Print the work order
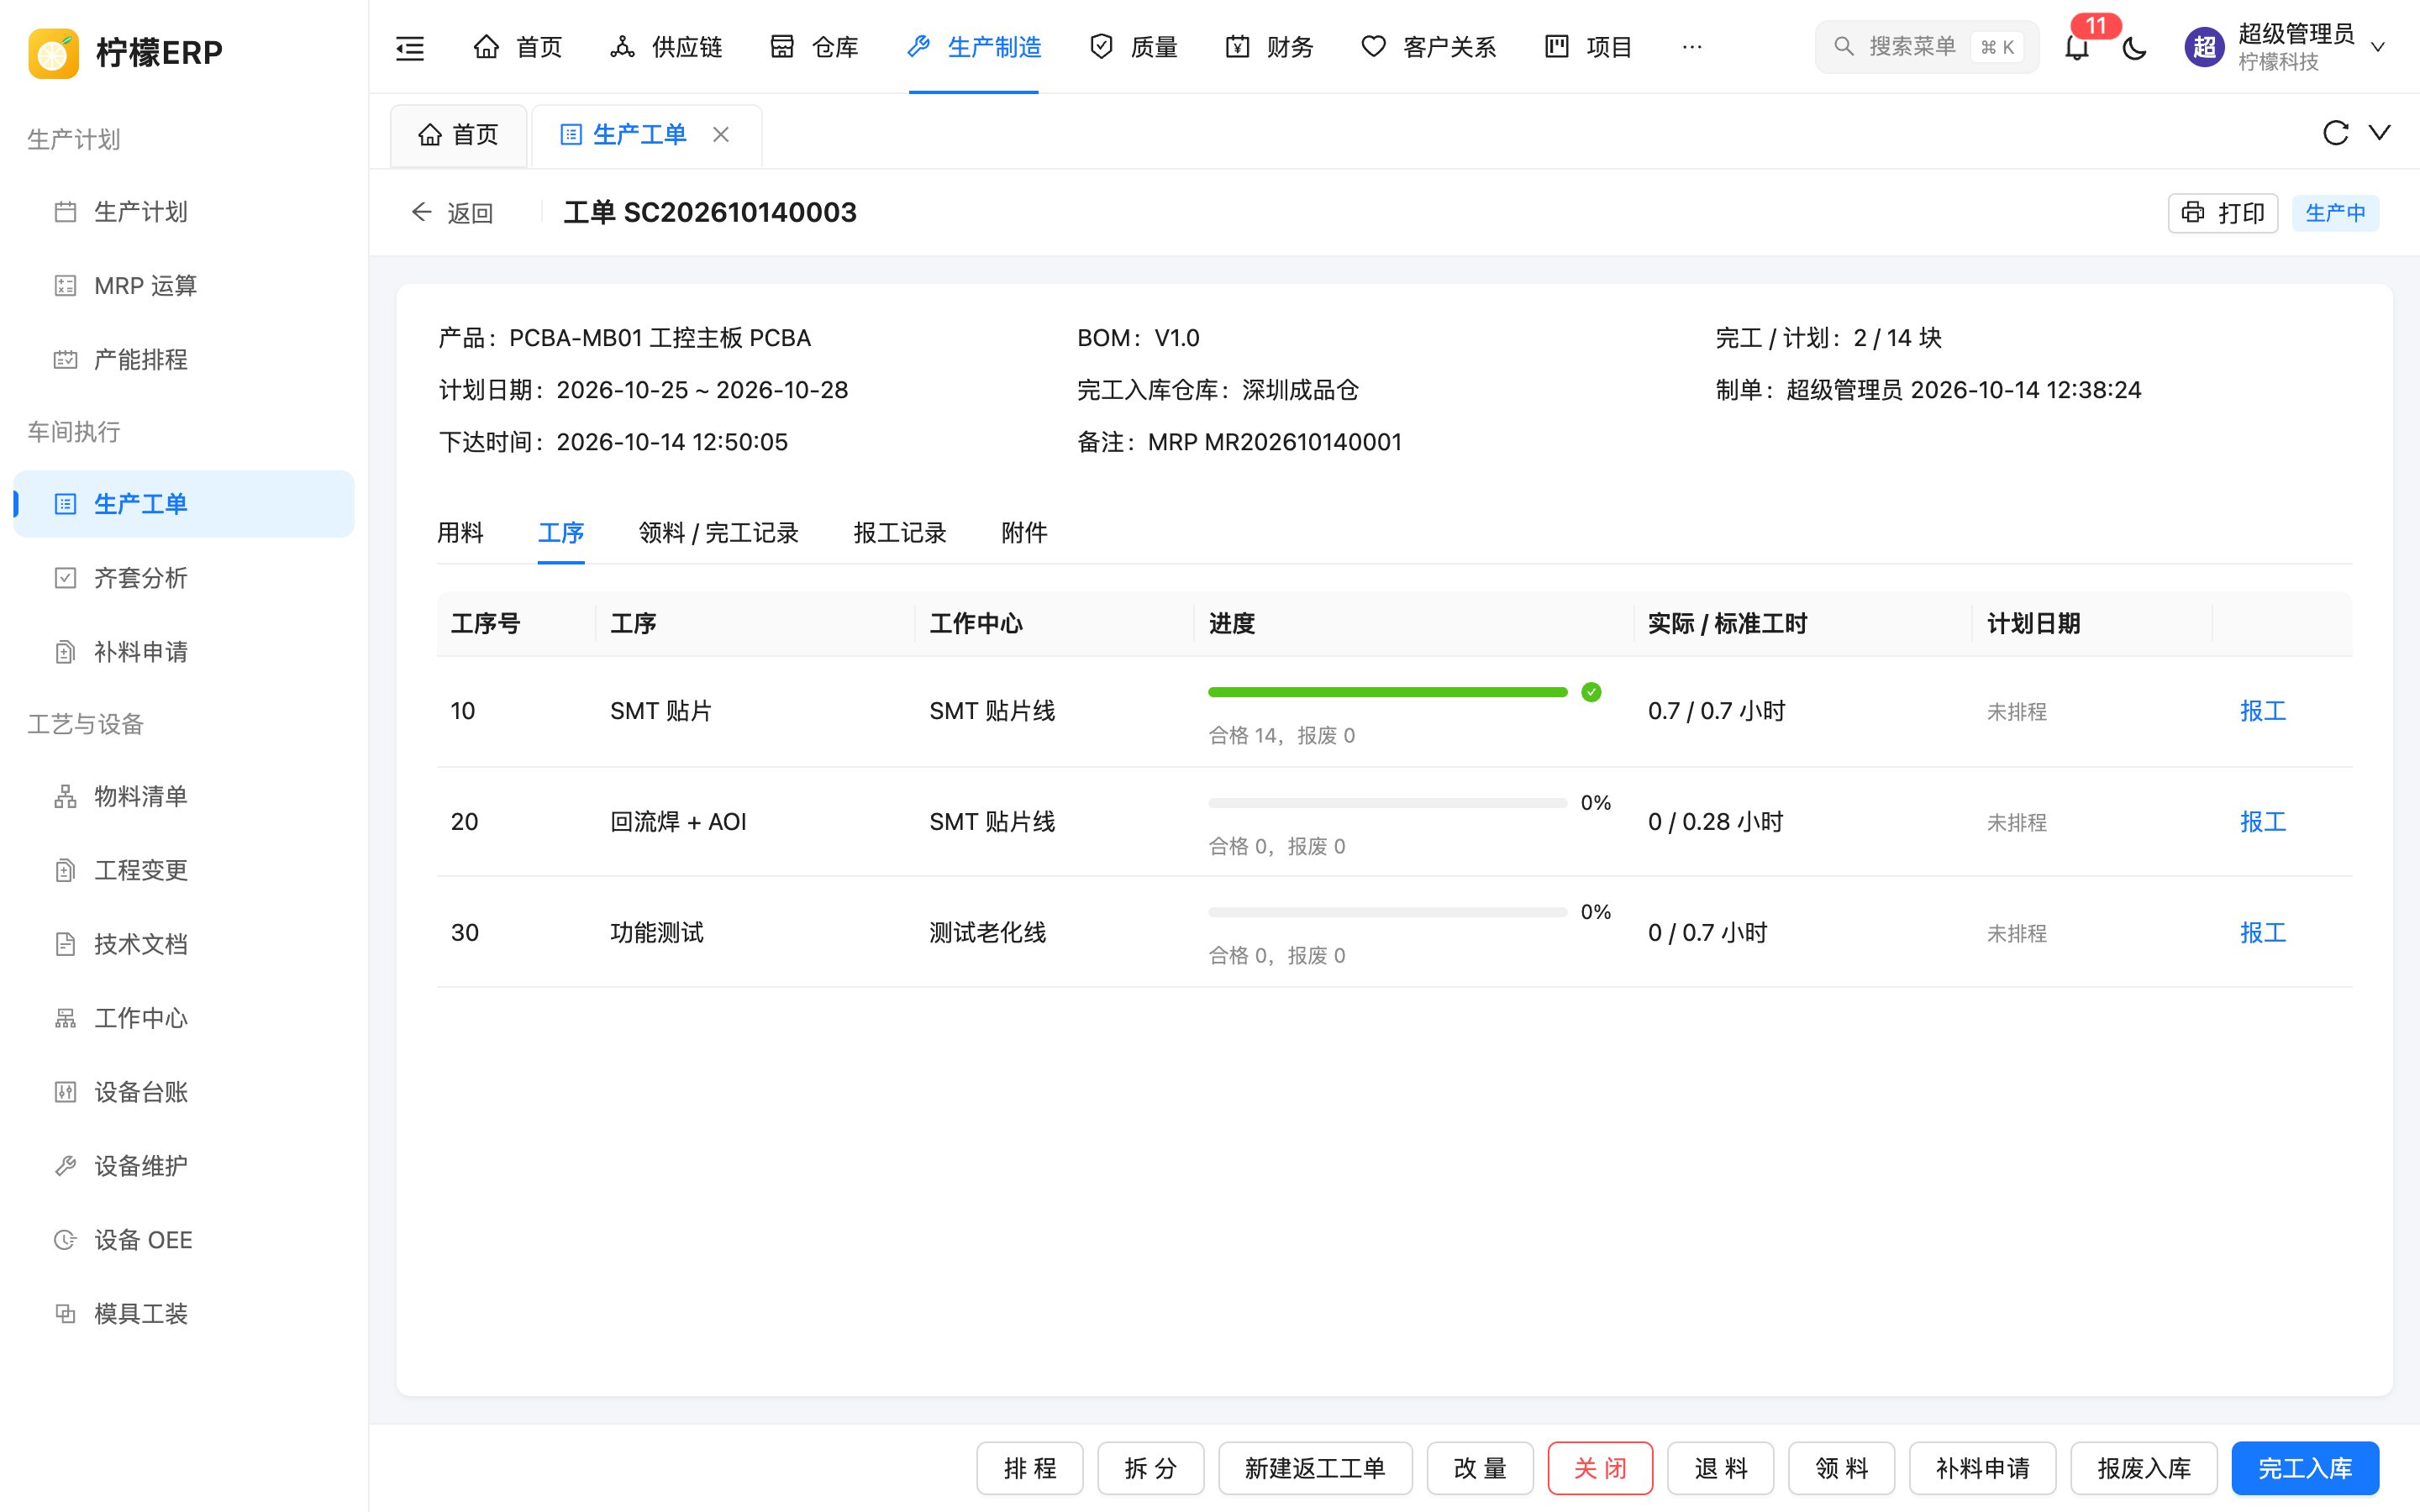The image size is (2420, 1512). click(x=2222, y=213)
